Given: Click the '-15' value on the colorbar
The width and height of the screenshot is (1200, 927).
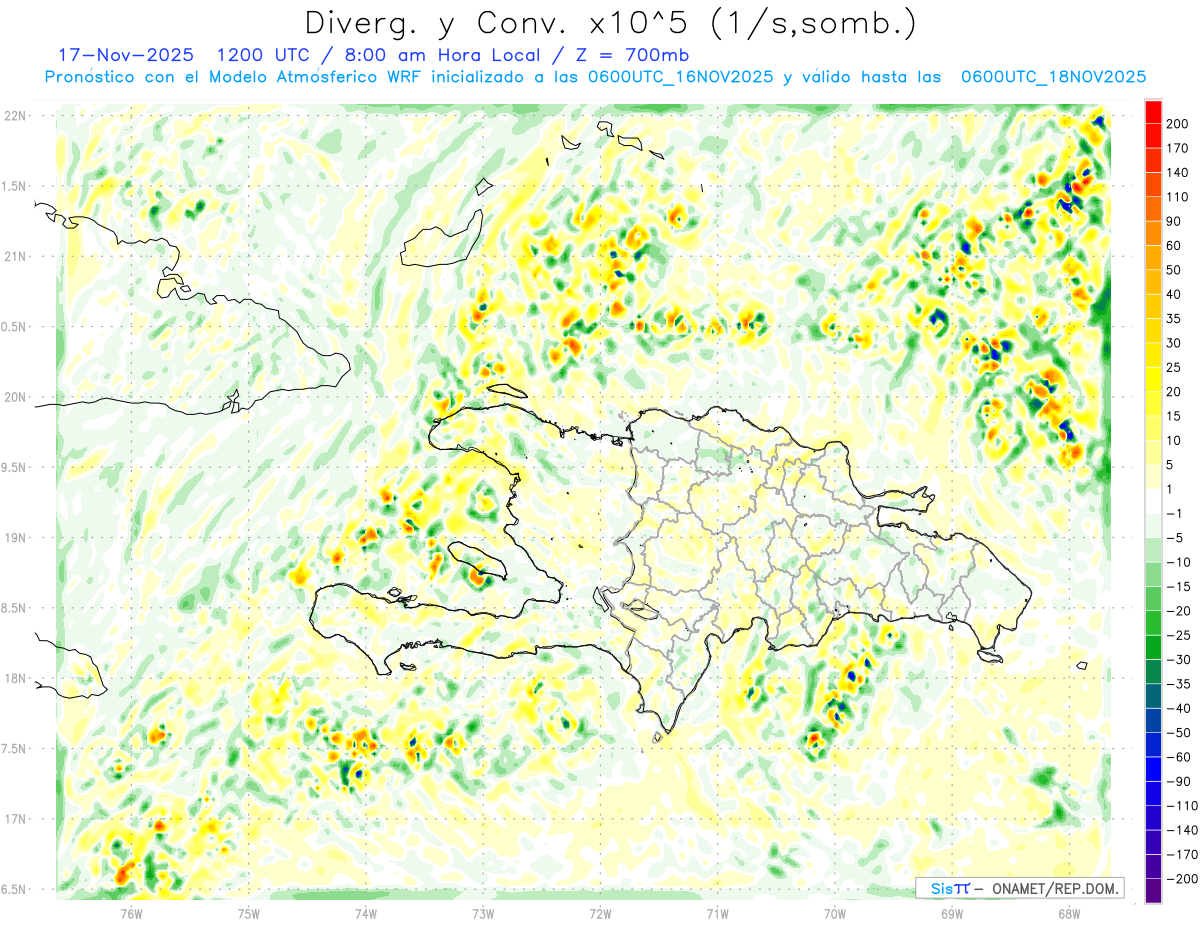Looking at the screenshot, I should click(x=1178, y=587).
